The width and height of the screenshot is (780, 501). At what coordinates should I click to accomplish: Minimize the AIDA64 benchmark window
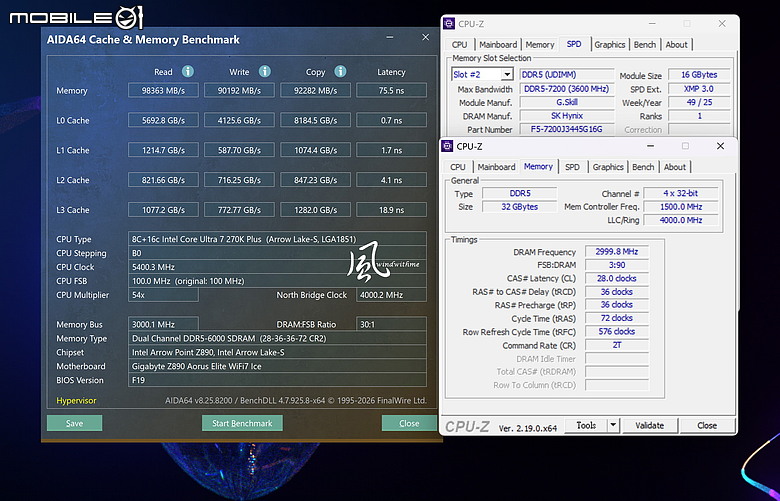[x=390, y=37]
